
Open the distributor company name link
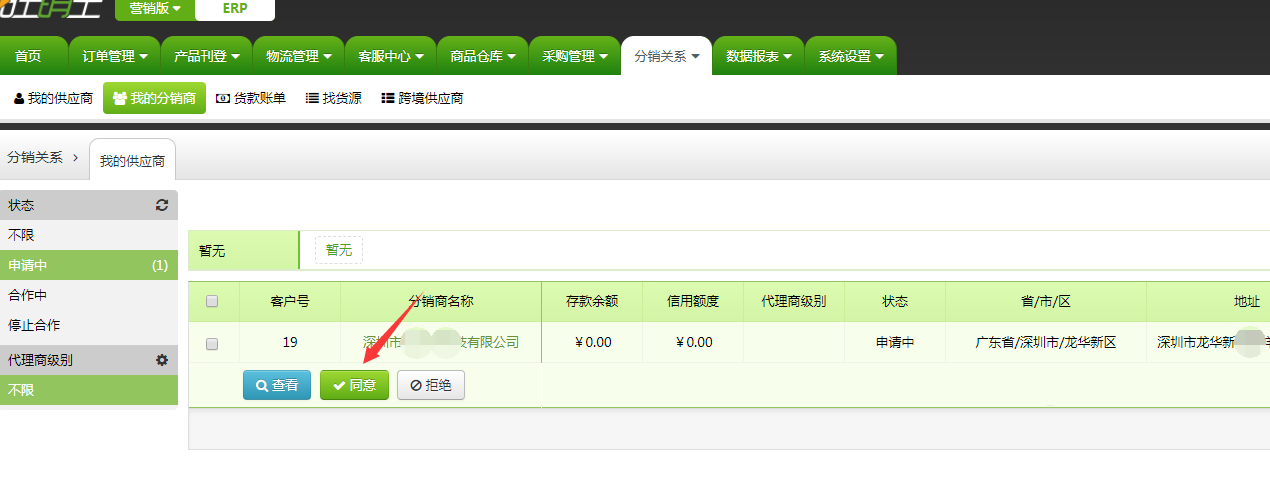coord(441,342)
